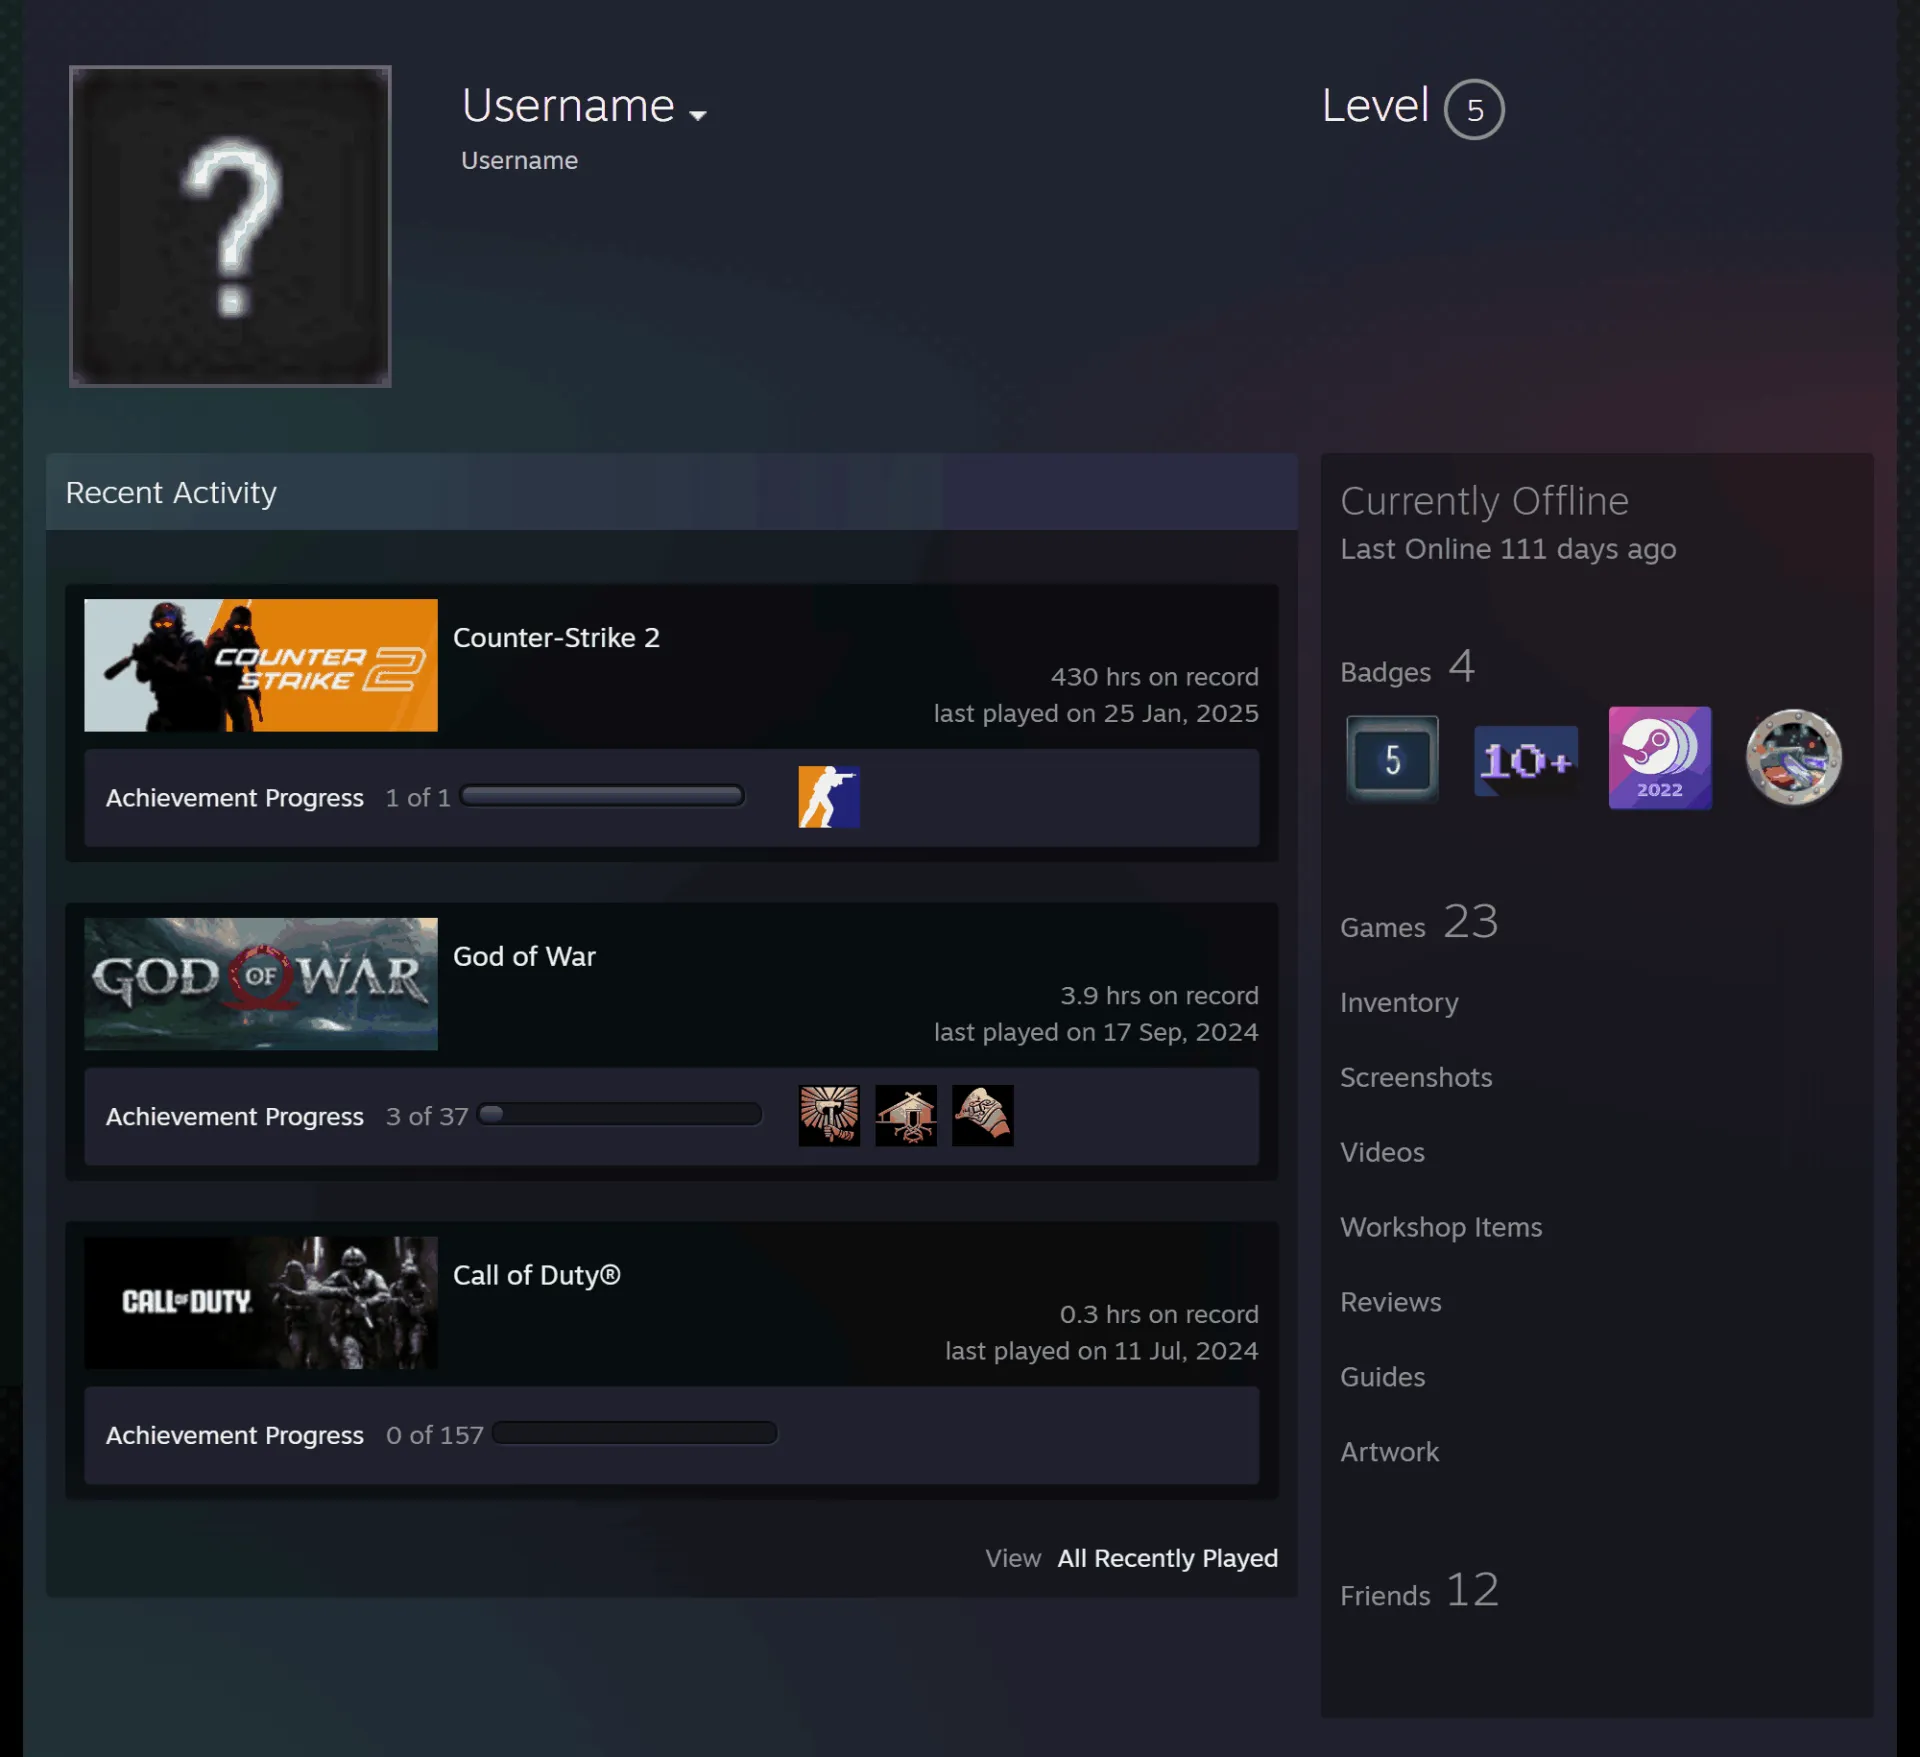Click Counter-Strike 2 Achievement Progress label

point(235,798)
